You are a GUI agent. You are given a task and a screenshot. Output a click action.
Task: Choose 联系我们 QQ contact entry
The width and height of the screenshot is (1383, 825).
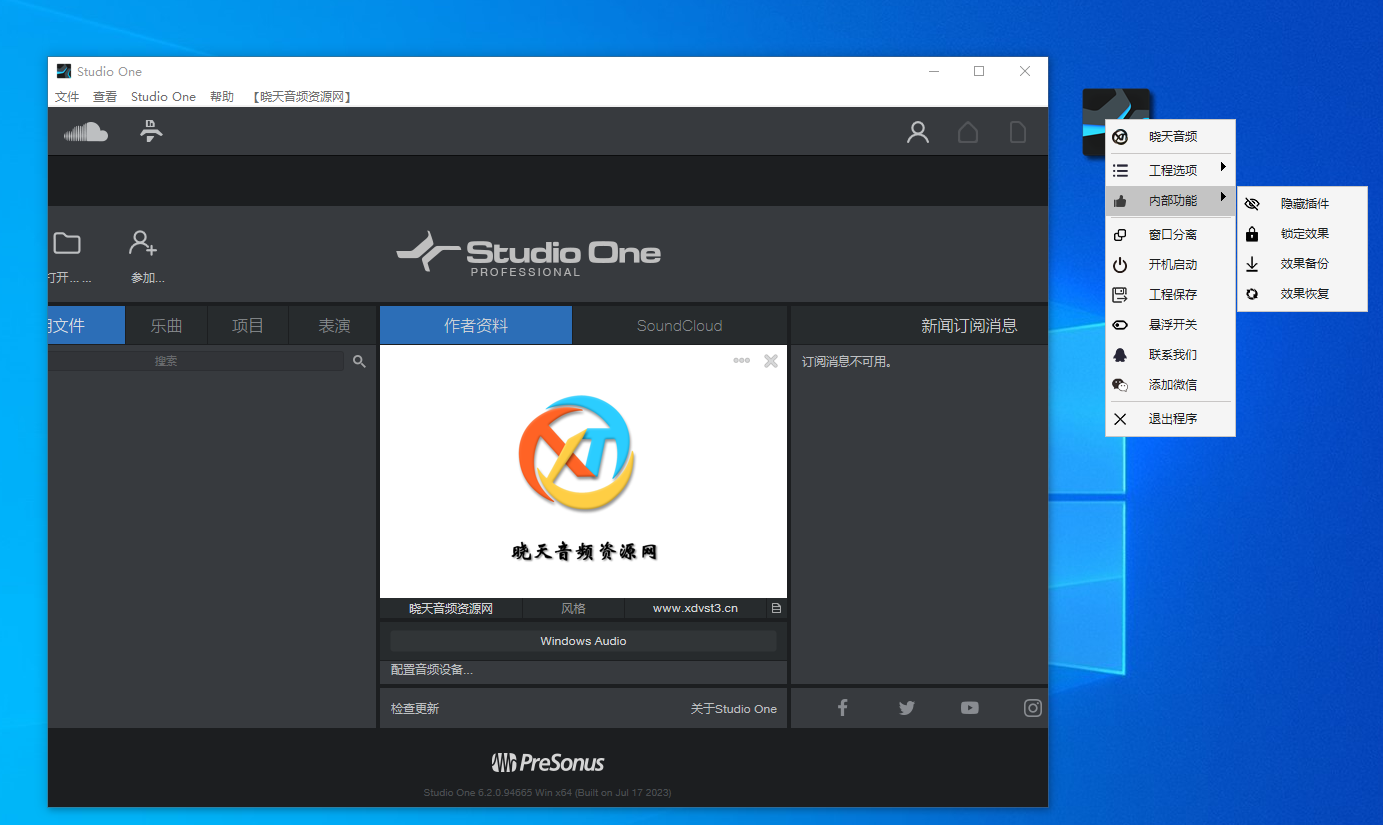coord(1170,355)
